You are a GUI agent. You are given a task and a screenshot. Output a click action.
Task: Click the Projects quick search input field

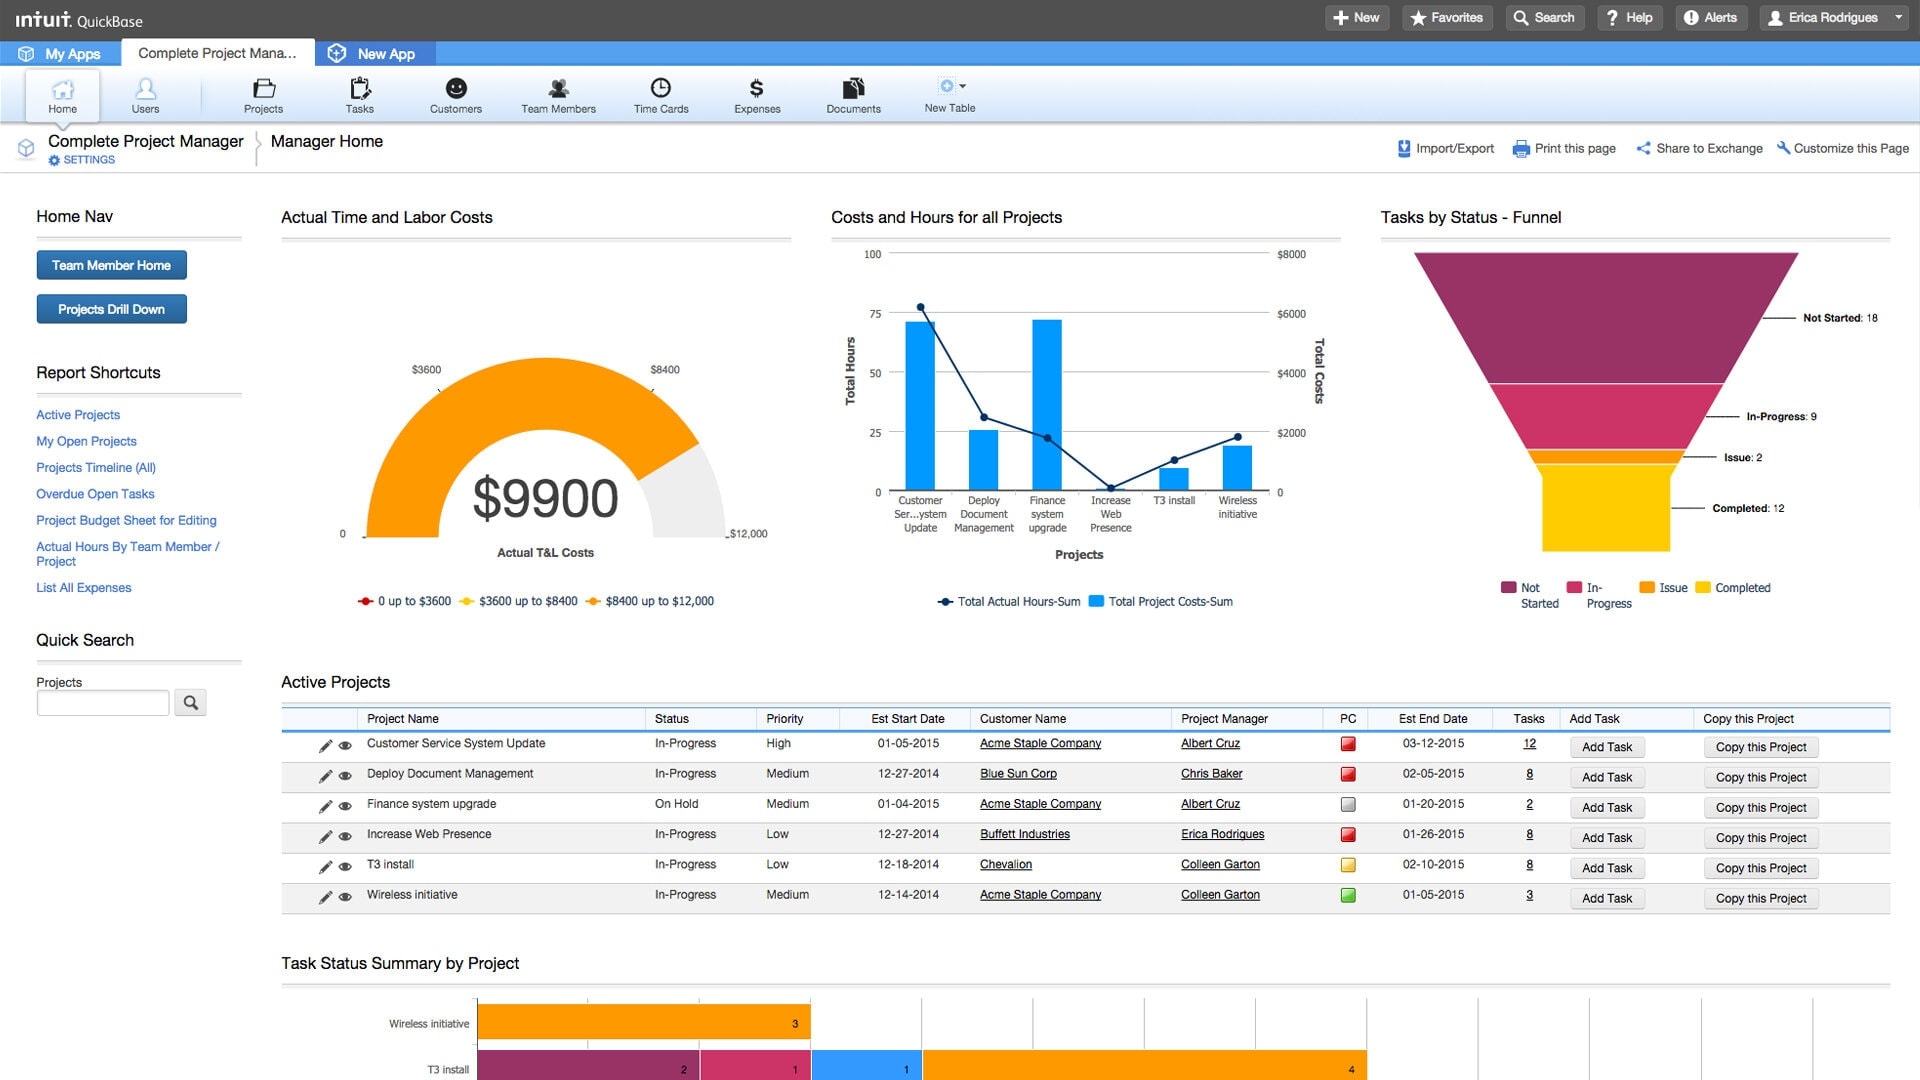pyautogui.click(x=102, y=702)
